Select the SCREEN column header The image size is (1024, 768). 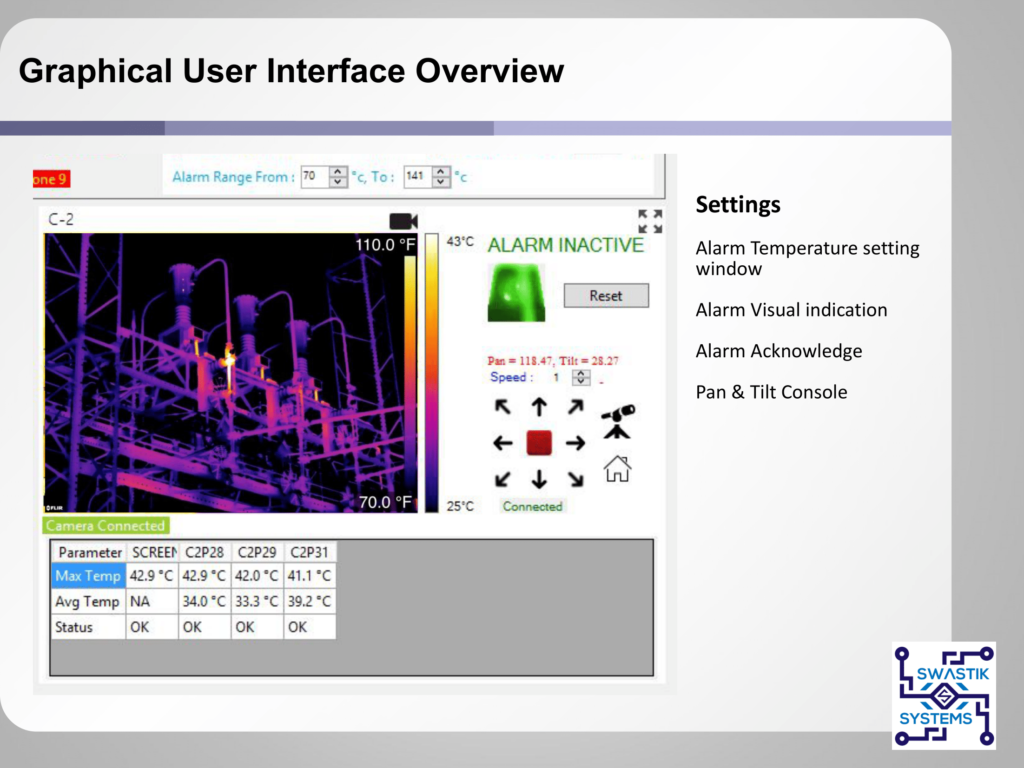(152, 552)
